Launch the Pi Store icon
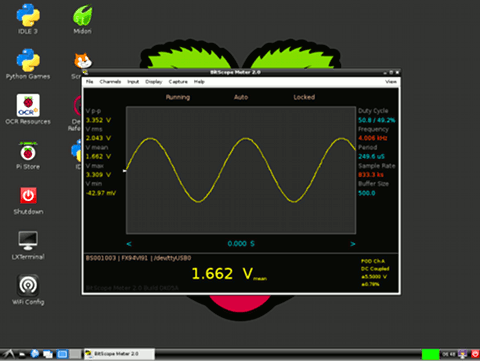480x361 pixels. 28,155
